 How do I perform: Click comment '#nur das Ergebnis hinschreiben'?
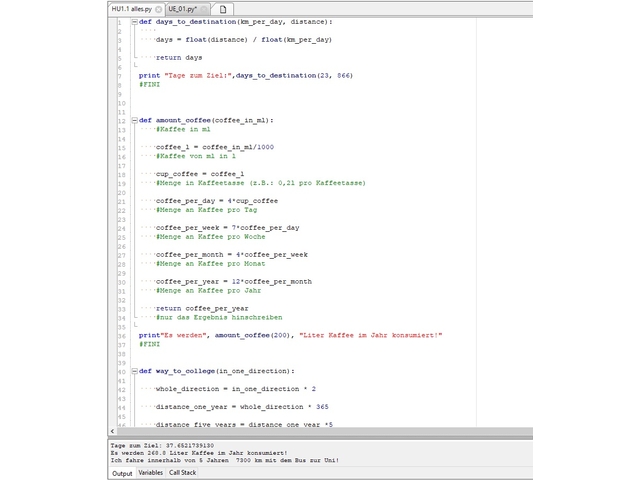[x=219, y=318]
